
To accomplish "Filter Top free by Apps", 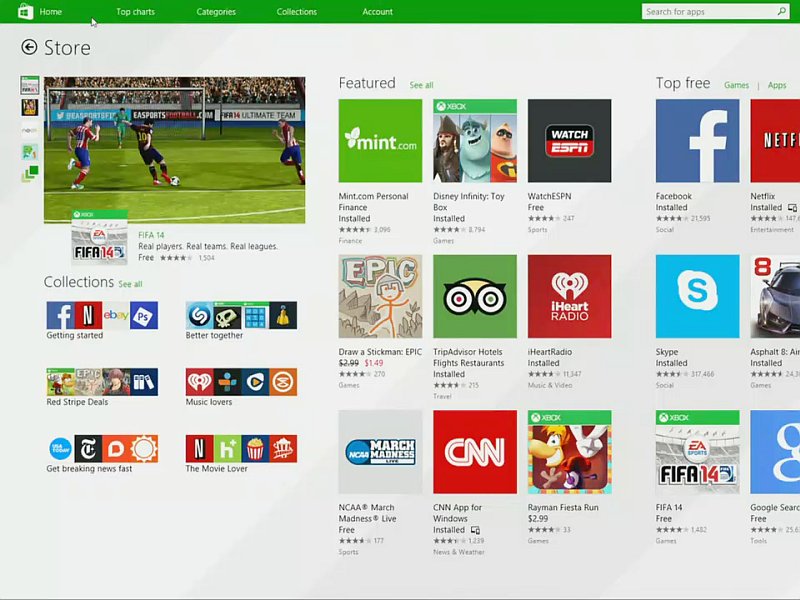I will [x=777, y=85].
